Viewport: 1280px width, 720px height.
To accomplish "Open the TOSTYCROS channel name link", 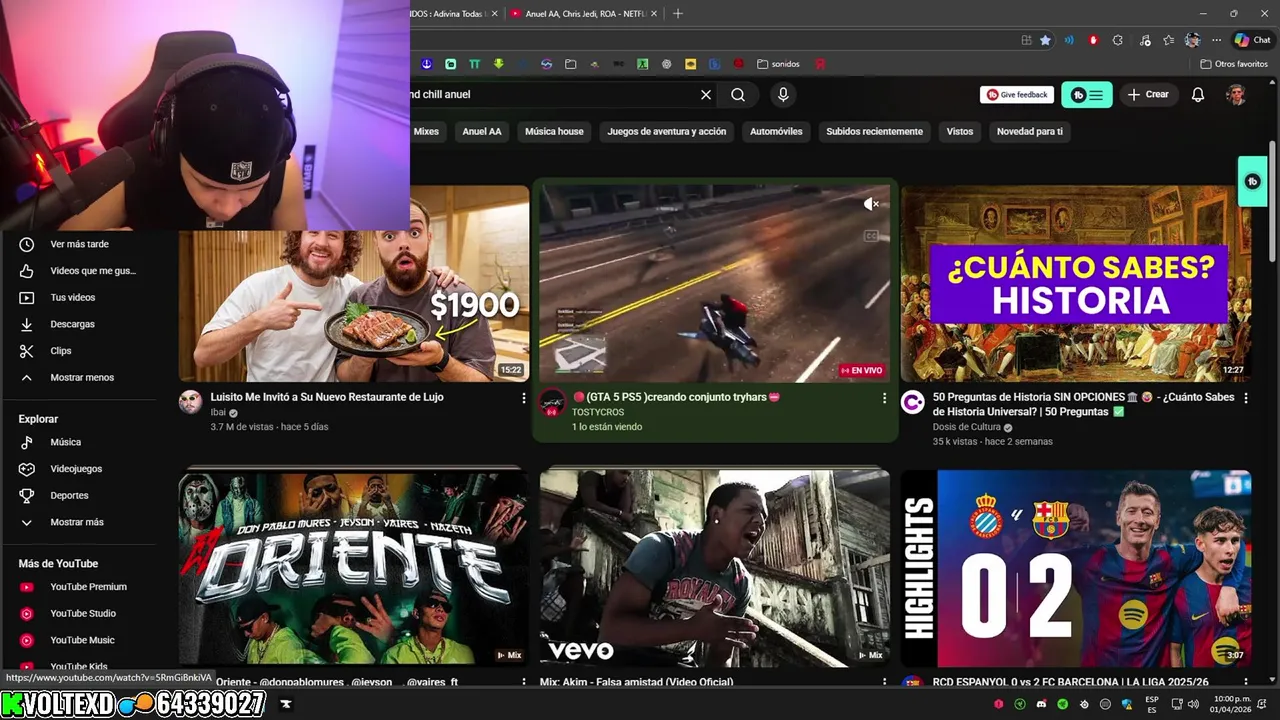I will [x=598, y=412].
